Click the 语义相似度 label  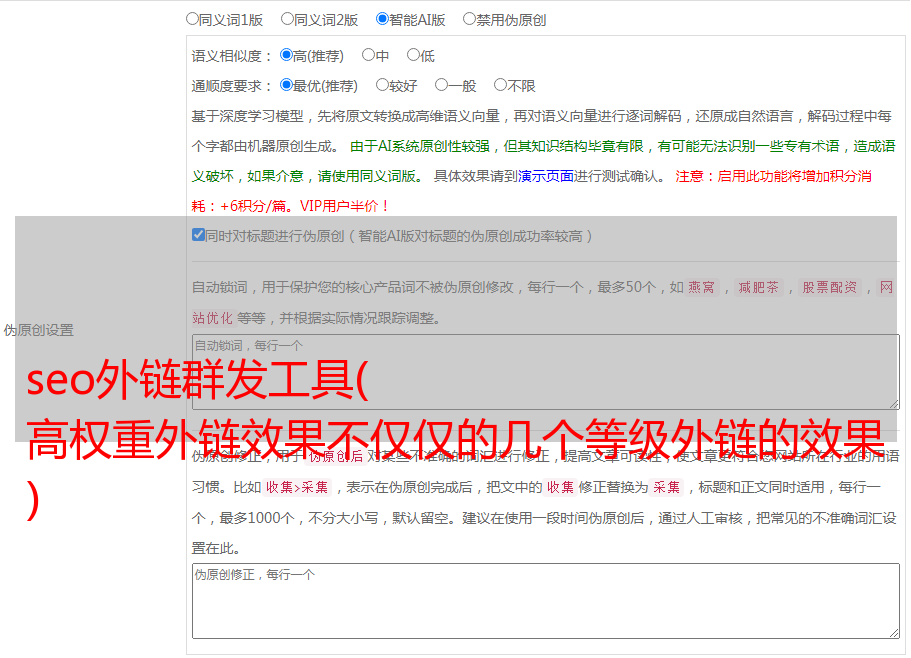pos(232,56)
